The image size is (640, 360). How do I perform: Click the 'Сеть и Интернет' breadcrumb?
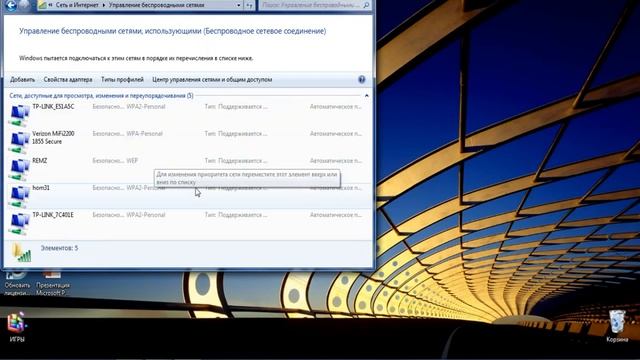tap(77, 5)
